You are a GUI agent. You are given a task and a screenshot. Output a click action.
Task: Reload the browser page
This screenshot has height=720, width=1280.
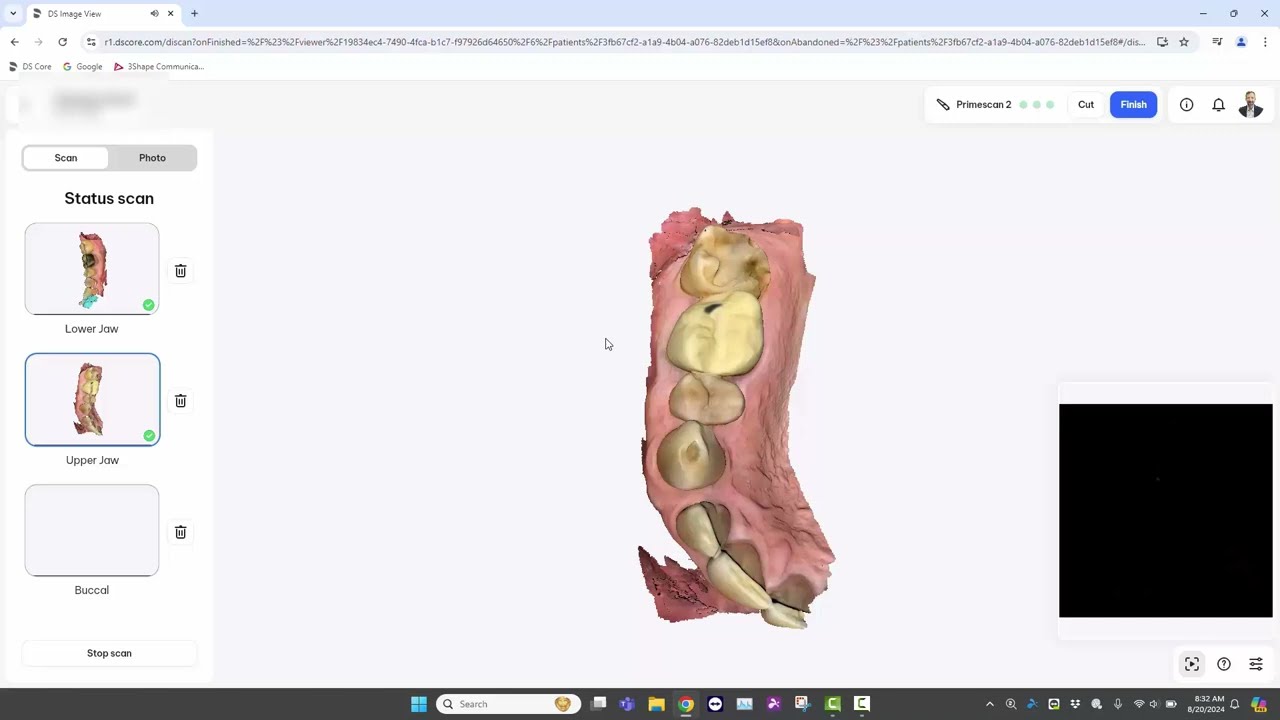tap(62, 42)
